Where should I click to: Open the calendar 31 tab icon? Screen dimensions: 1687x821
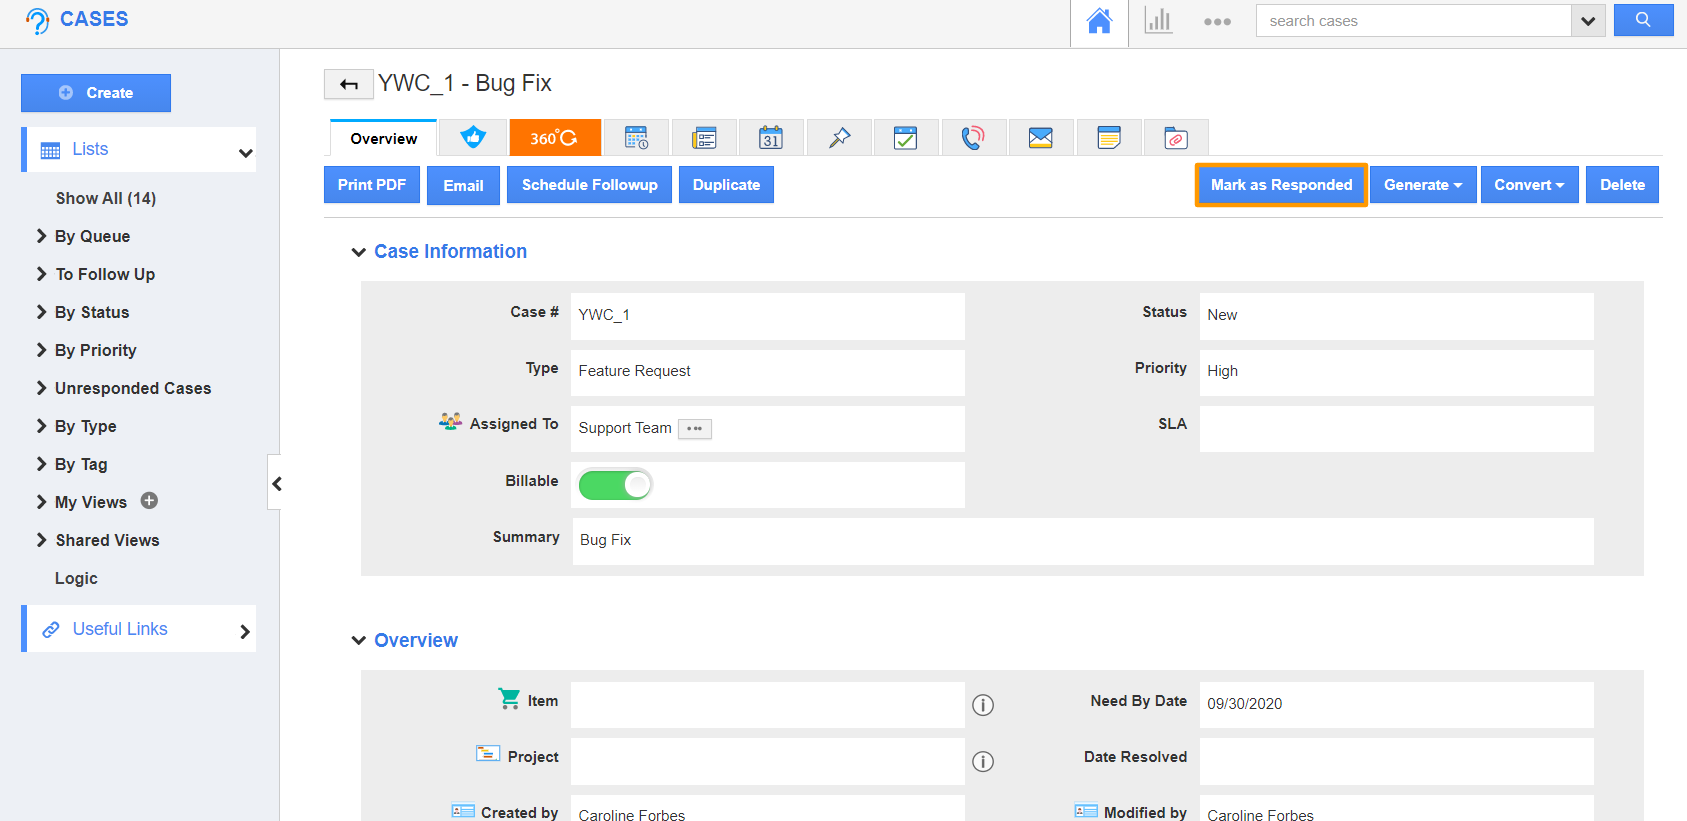(770, 138)
